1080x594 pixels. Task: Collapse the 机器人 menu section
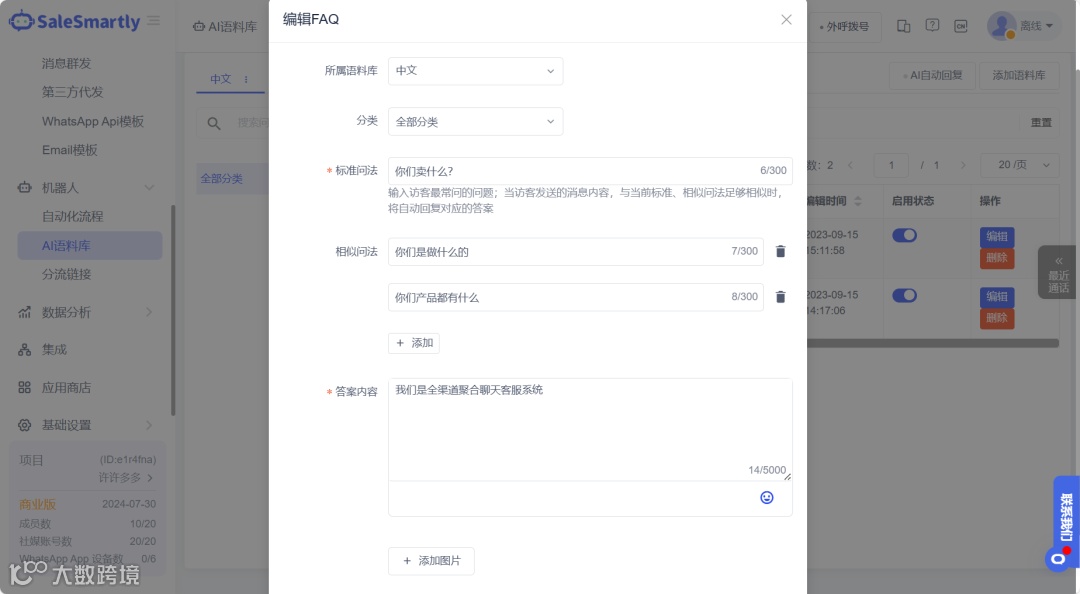click(149, 187)
